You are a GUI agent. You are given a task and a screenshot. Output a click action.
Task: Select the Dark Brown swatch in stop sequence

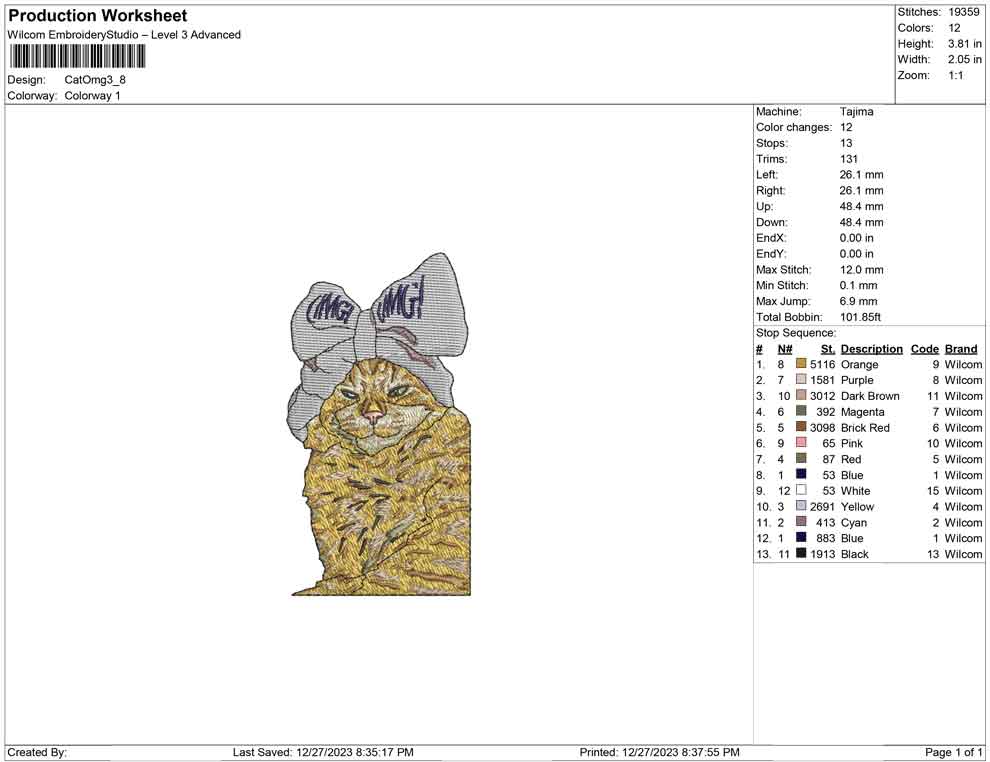coord(799,396)
